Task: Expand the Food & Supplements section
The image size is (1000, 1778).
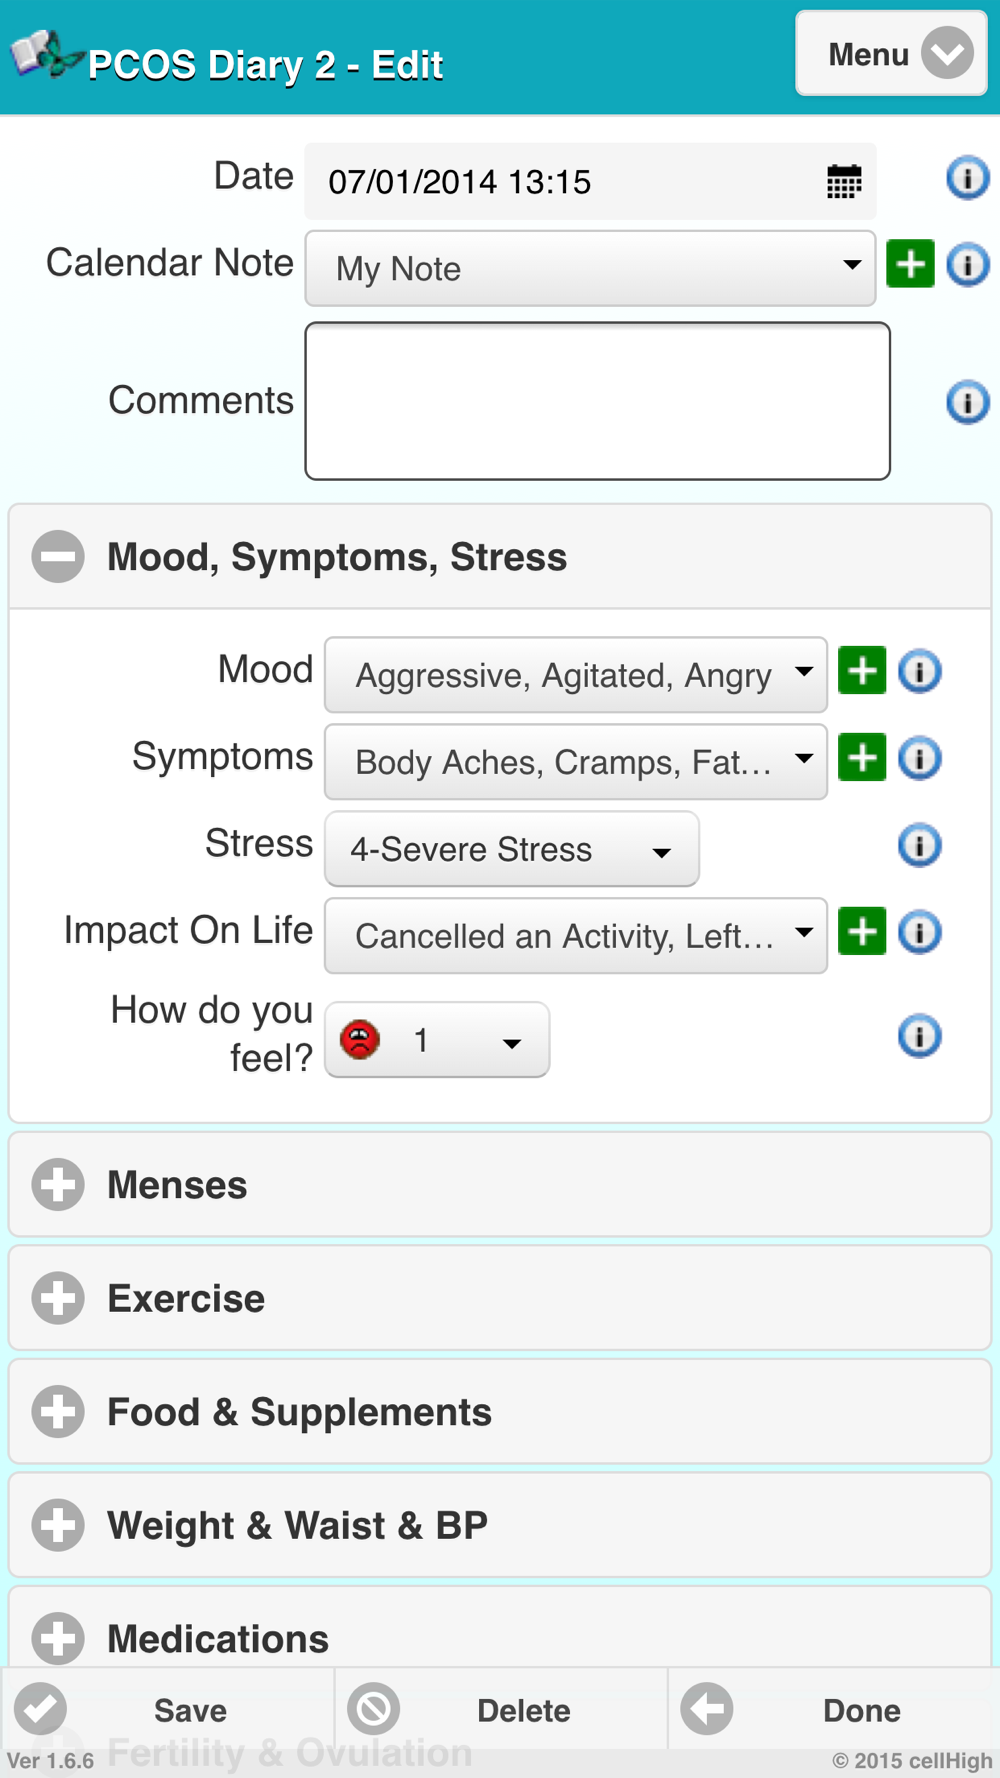Action: coord(58,1412)
